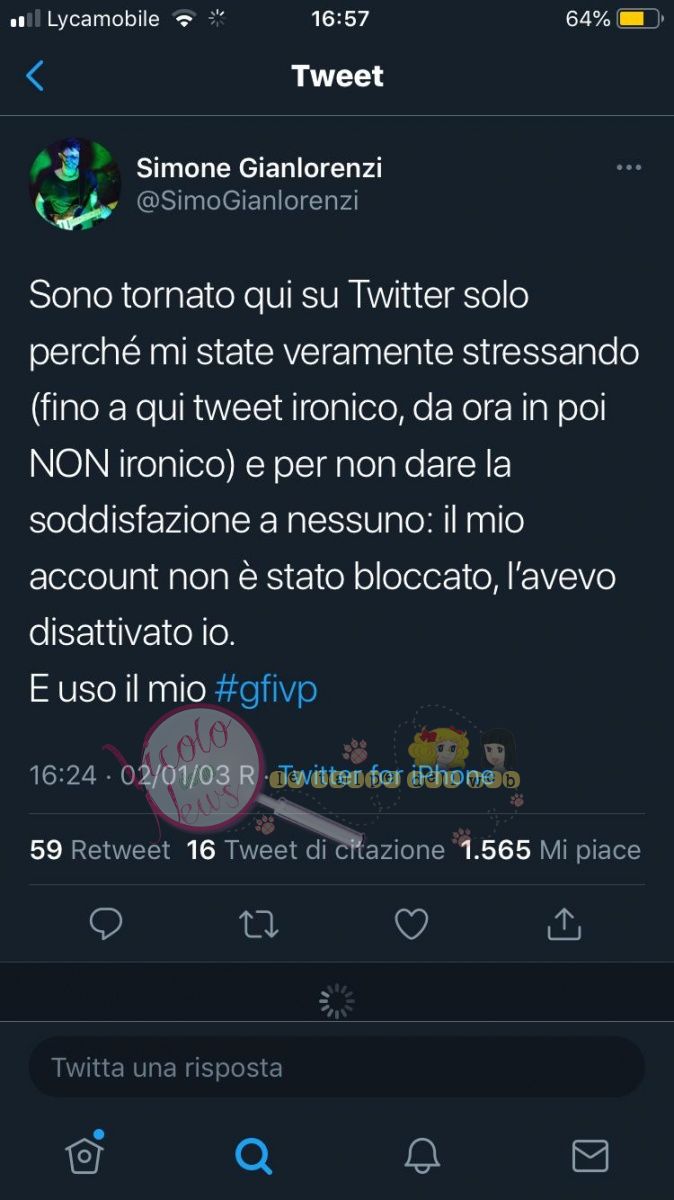The width and height of the screenshot is (674, 1200).
Task: Tap the retweet arrows icon
Action: pos(259,924)
